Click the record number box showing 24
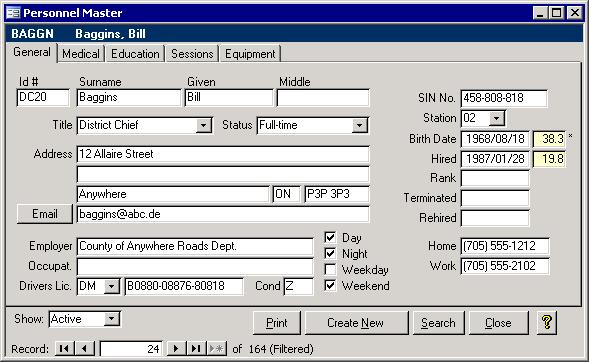The image size is (589, 362). (x=131, y=349)
